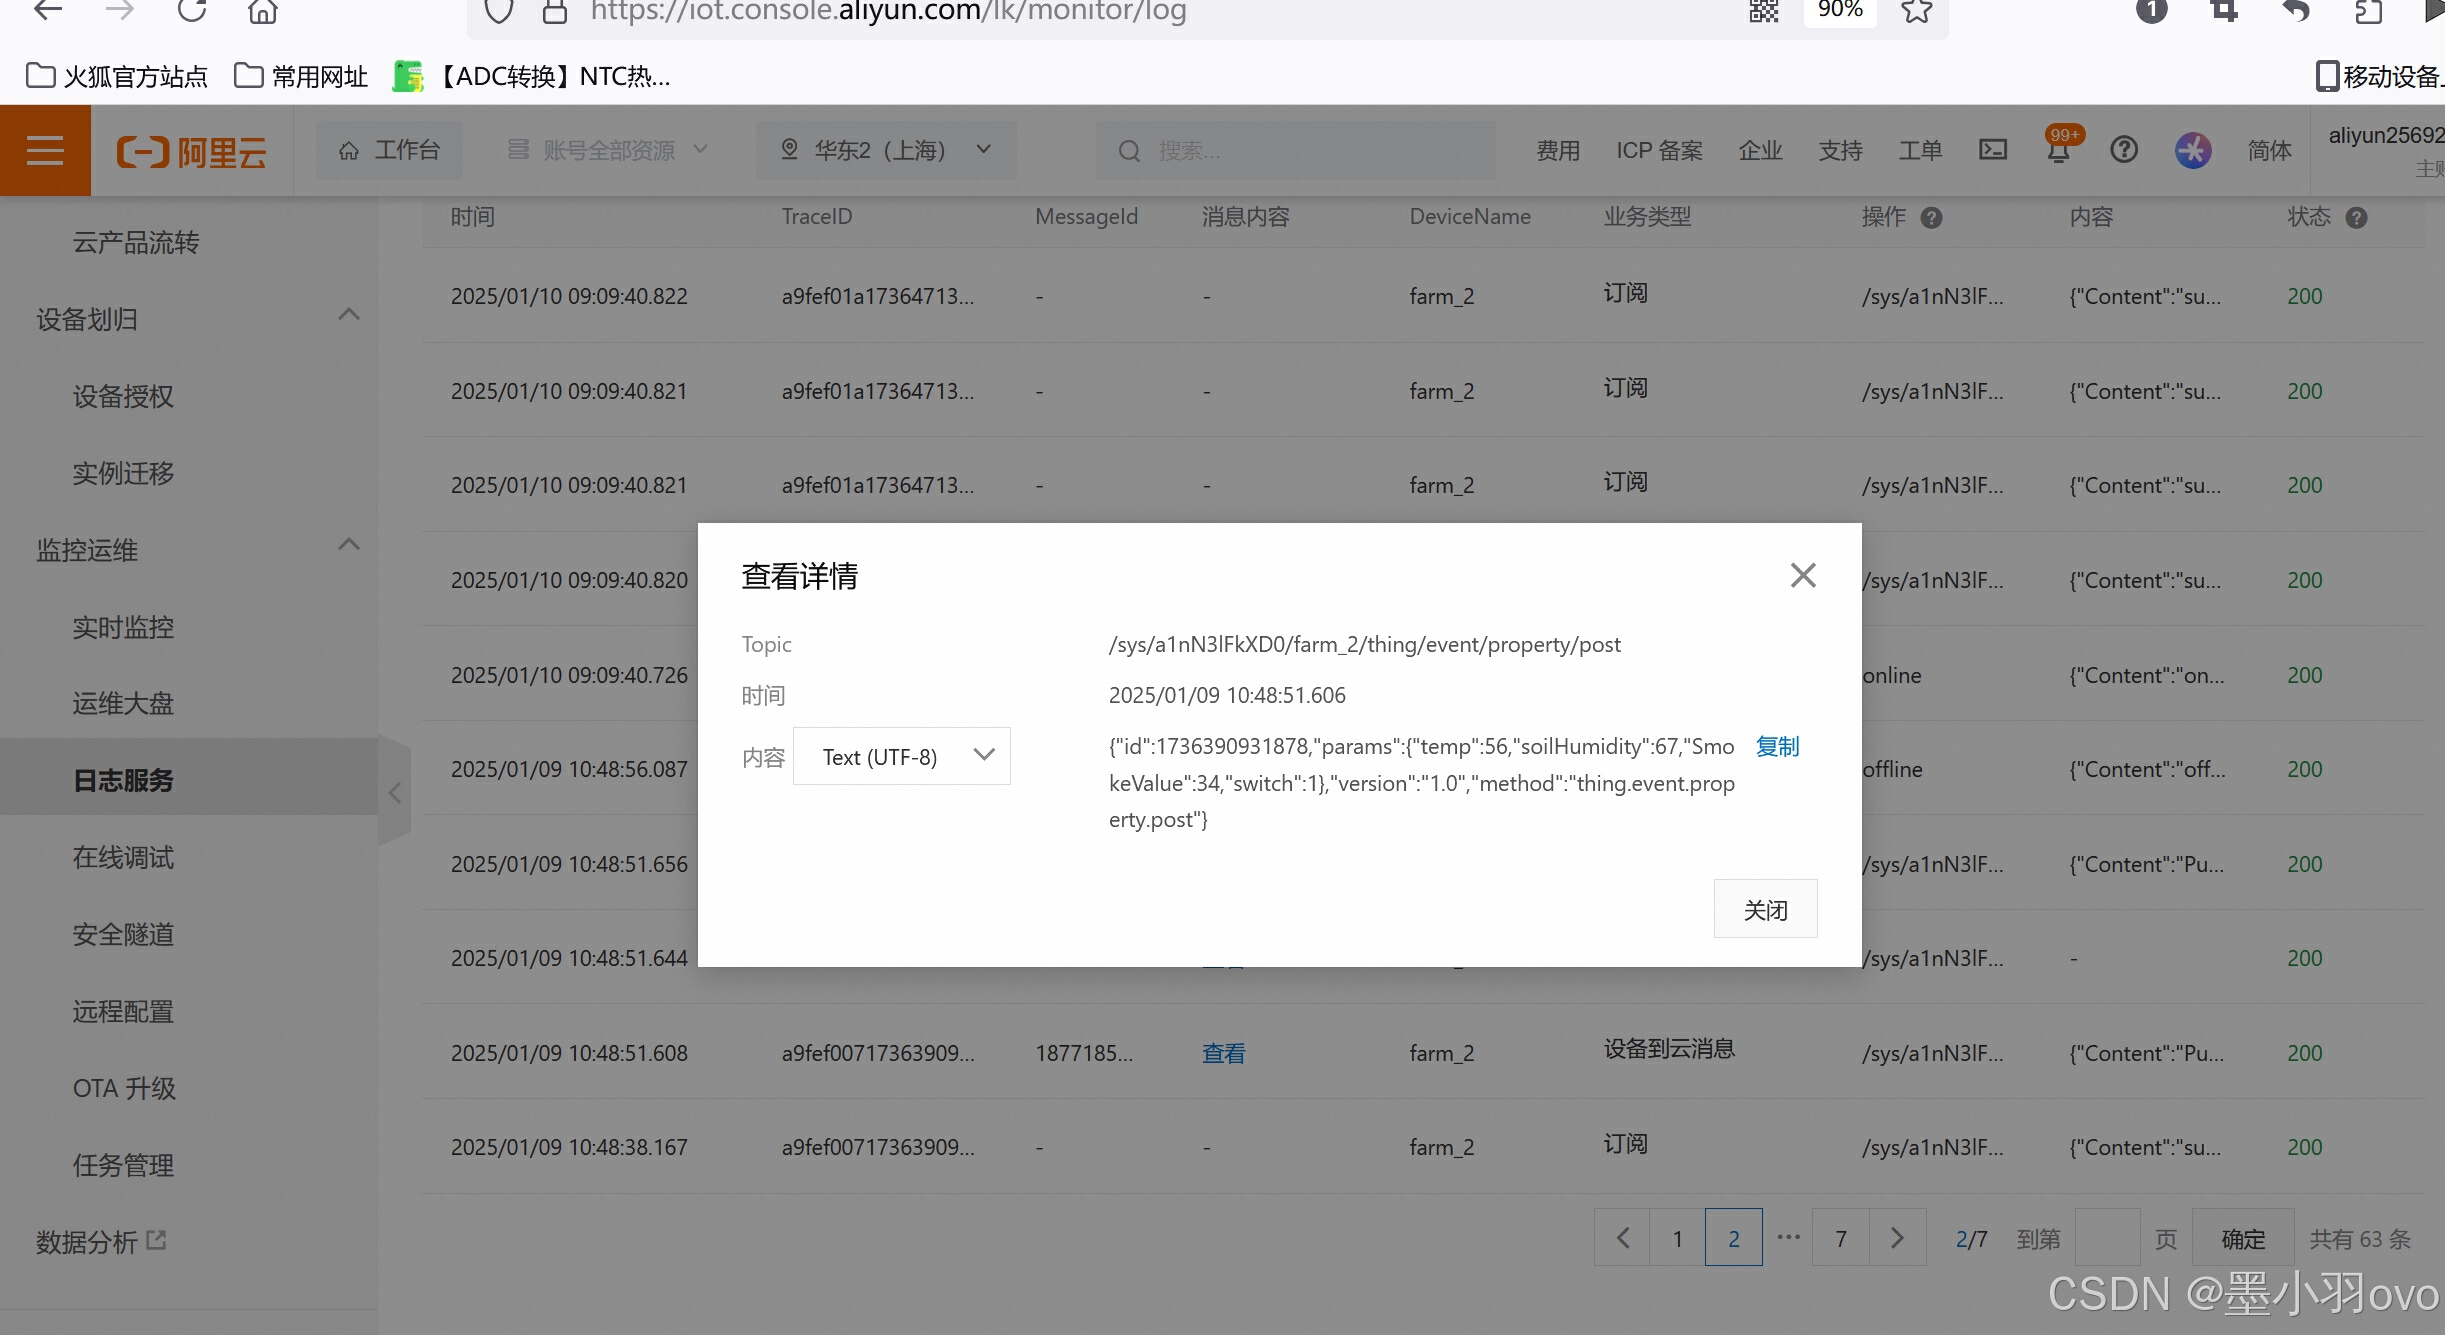Click the 到第 page number input field

2107,1238
